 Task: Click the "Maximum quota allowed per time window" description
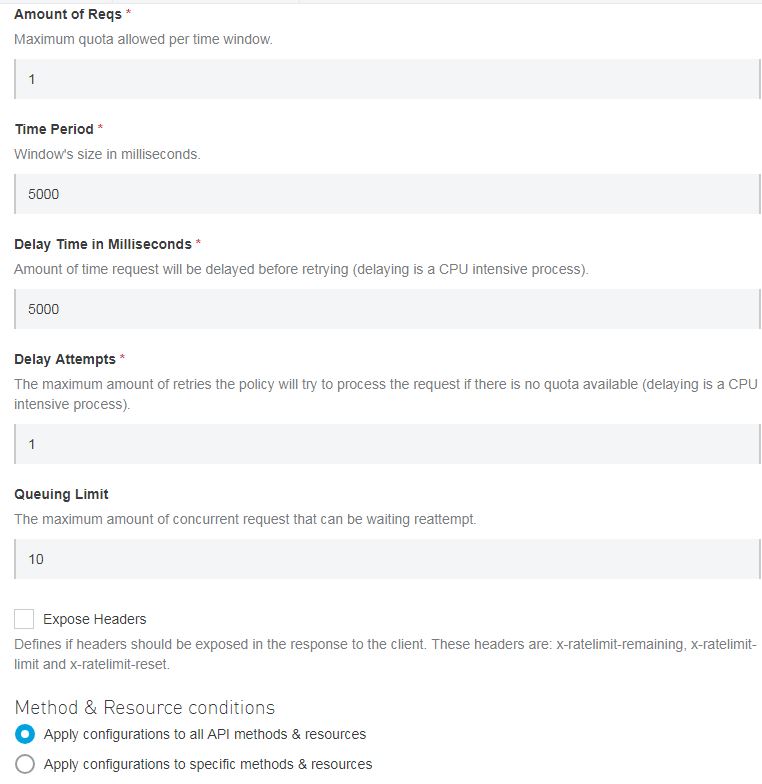(143, 40)
